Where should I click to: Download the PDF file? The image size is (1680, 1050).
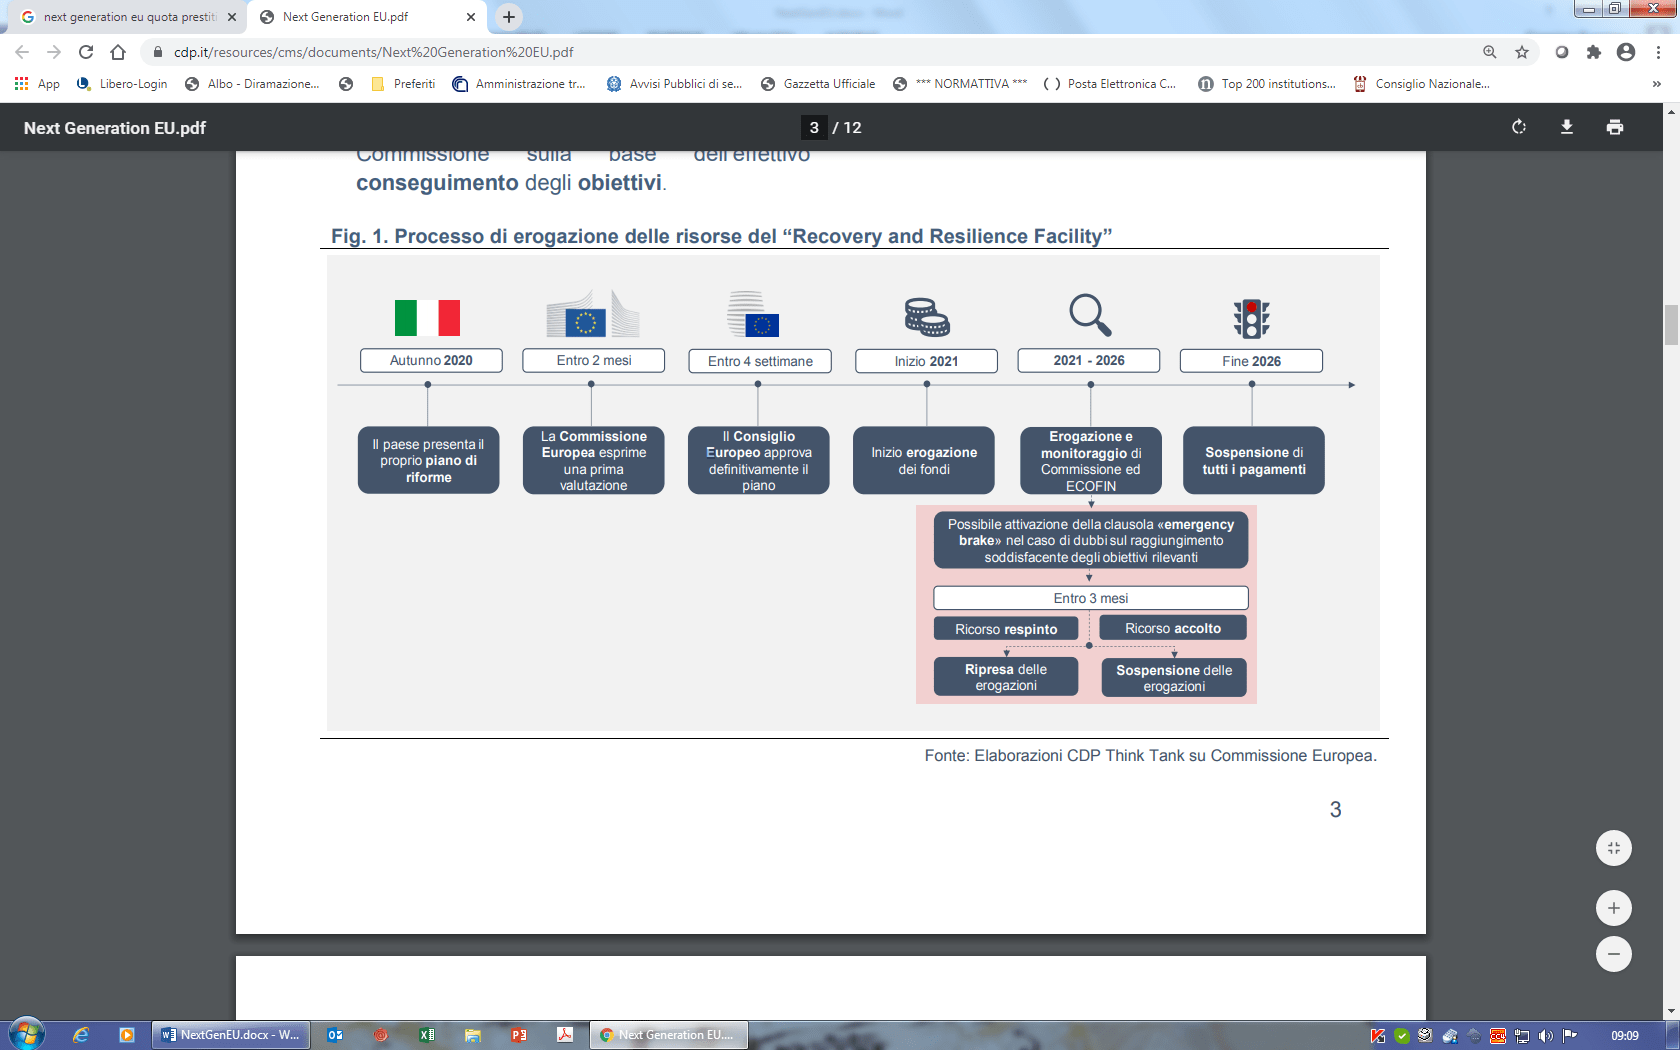pyautogui.click(x=1567, y=127)
